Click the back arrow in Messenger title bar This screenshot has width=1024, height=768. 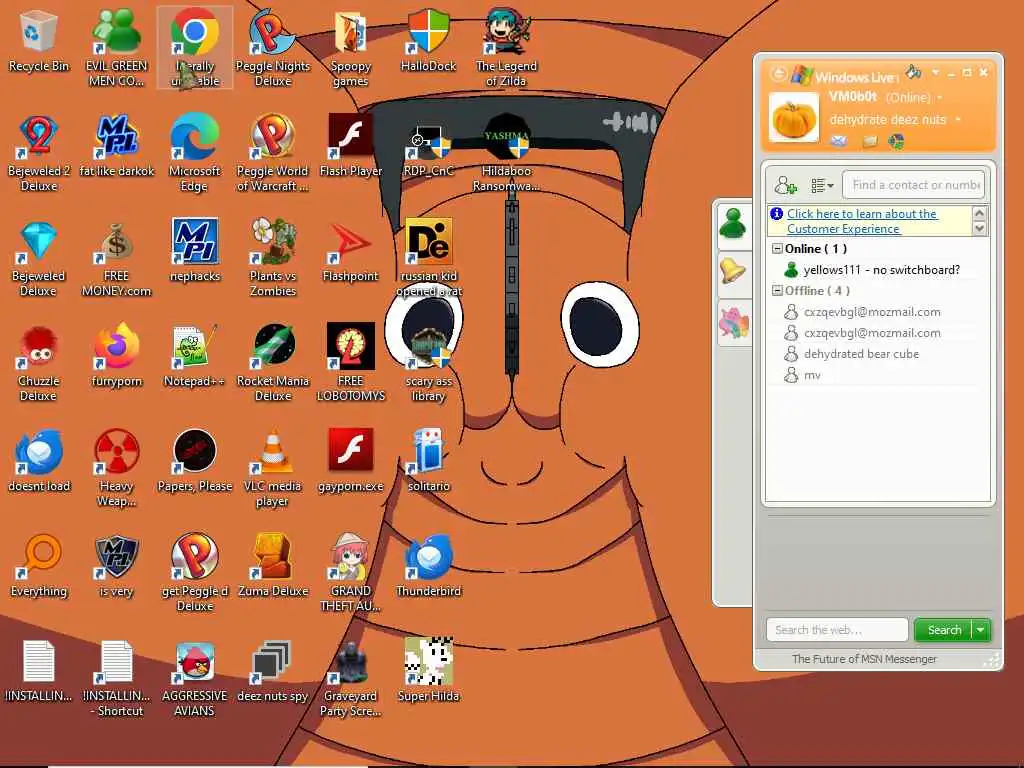point(778,73)
